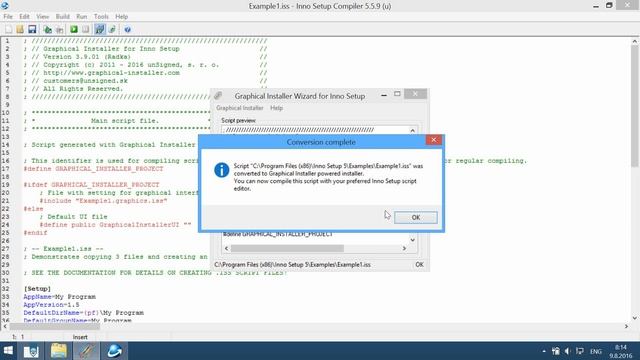Image resolution: width=640 pixels, height=360 pixels.
Task: Click the blue Help question mark icon
Action: pyautogui.click(x=127, y=29)
